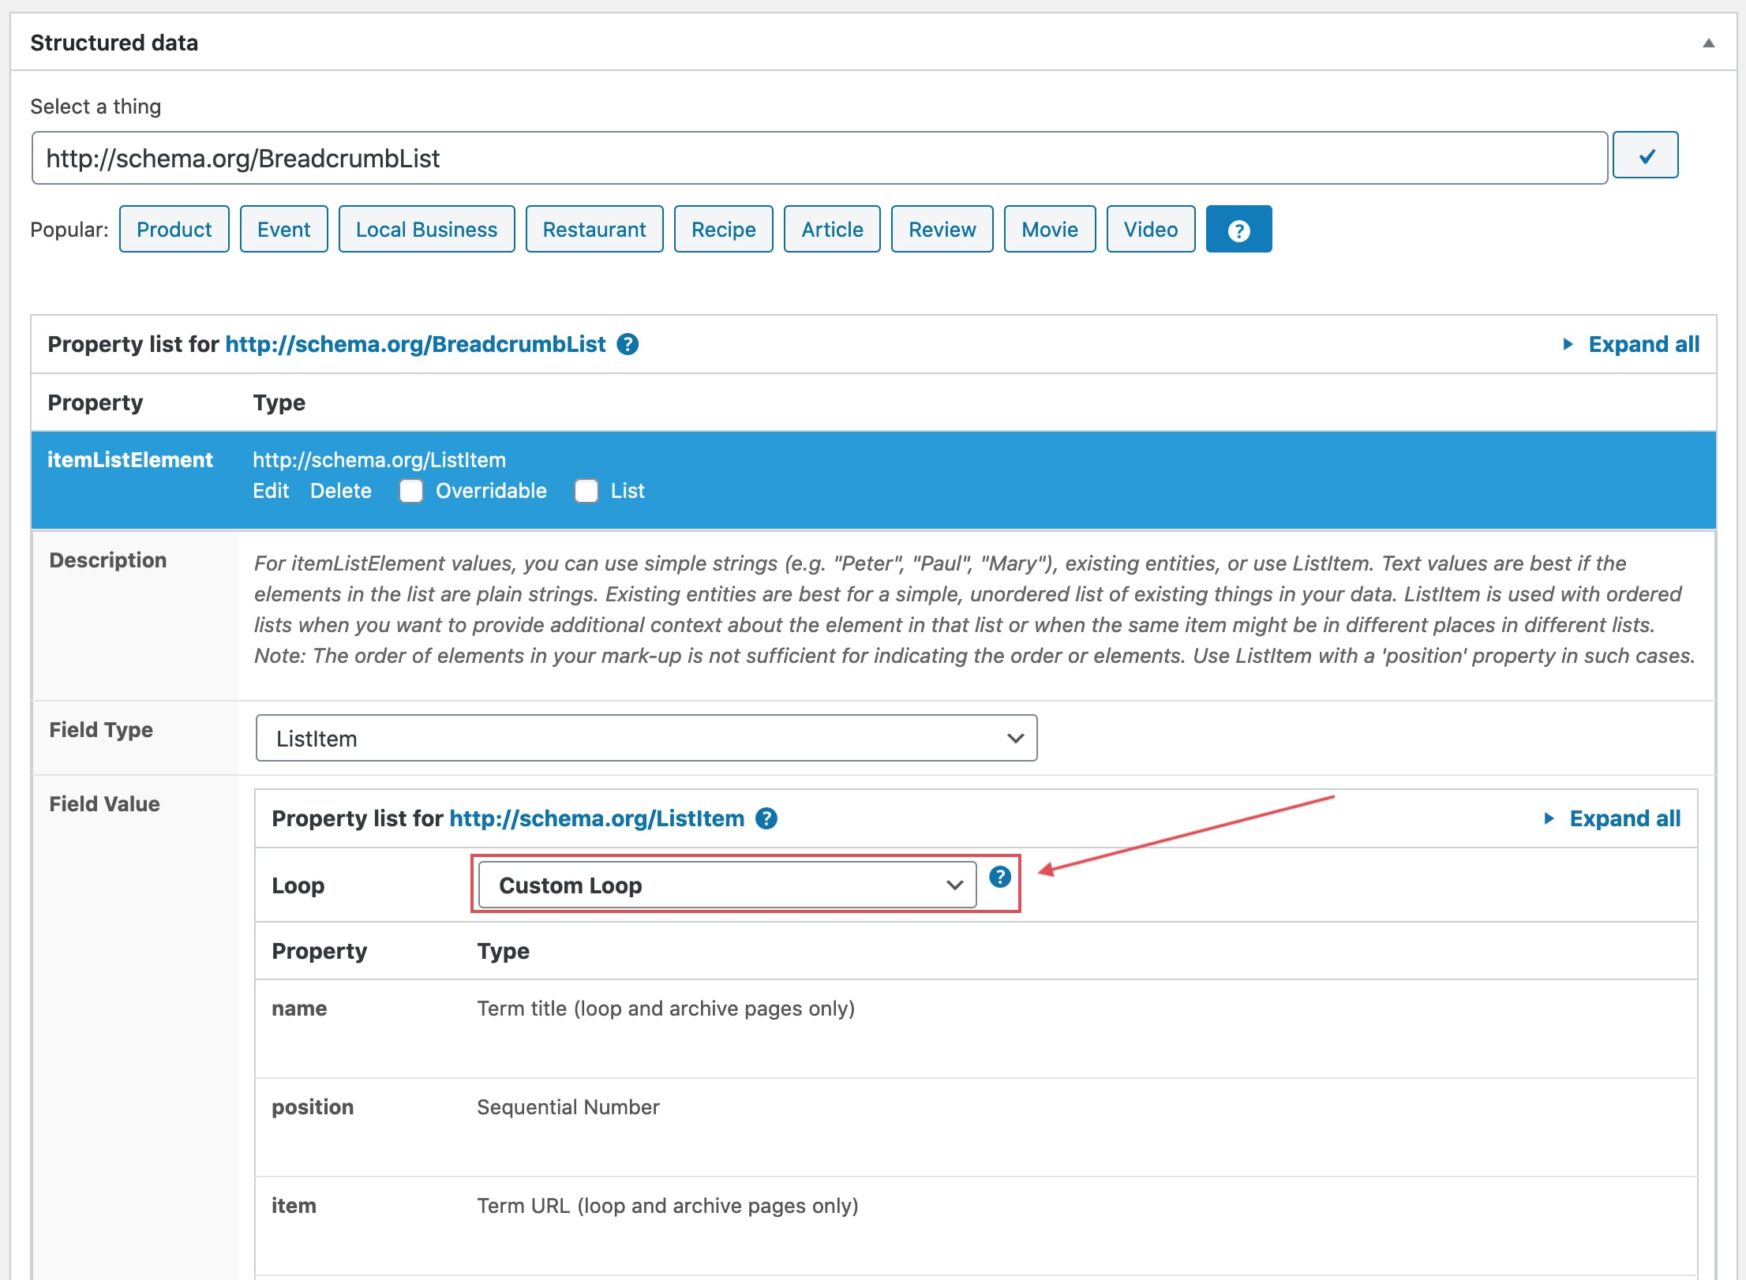This screenshot has height=1280, width=1746.
Task: Enable the Overridable checkbox for itemListElement
Action: (x=411, y=491)
